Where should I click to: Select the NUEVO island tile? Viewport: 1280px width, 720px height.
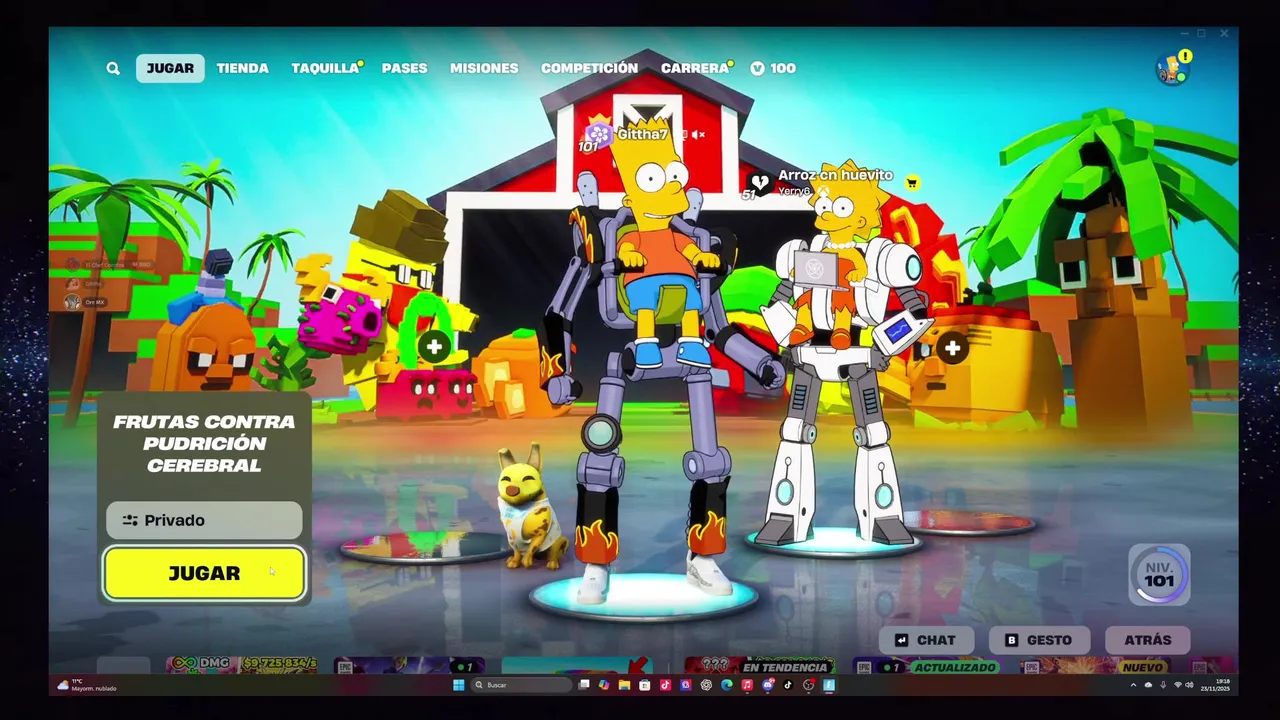click(x=1094, y=666)
